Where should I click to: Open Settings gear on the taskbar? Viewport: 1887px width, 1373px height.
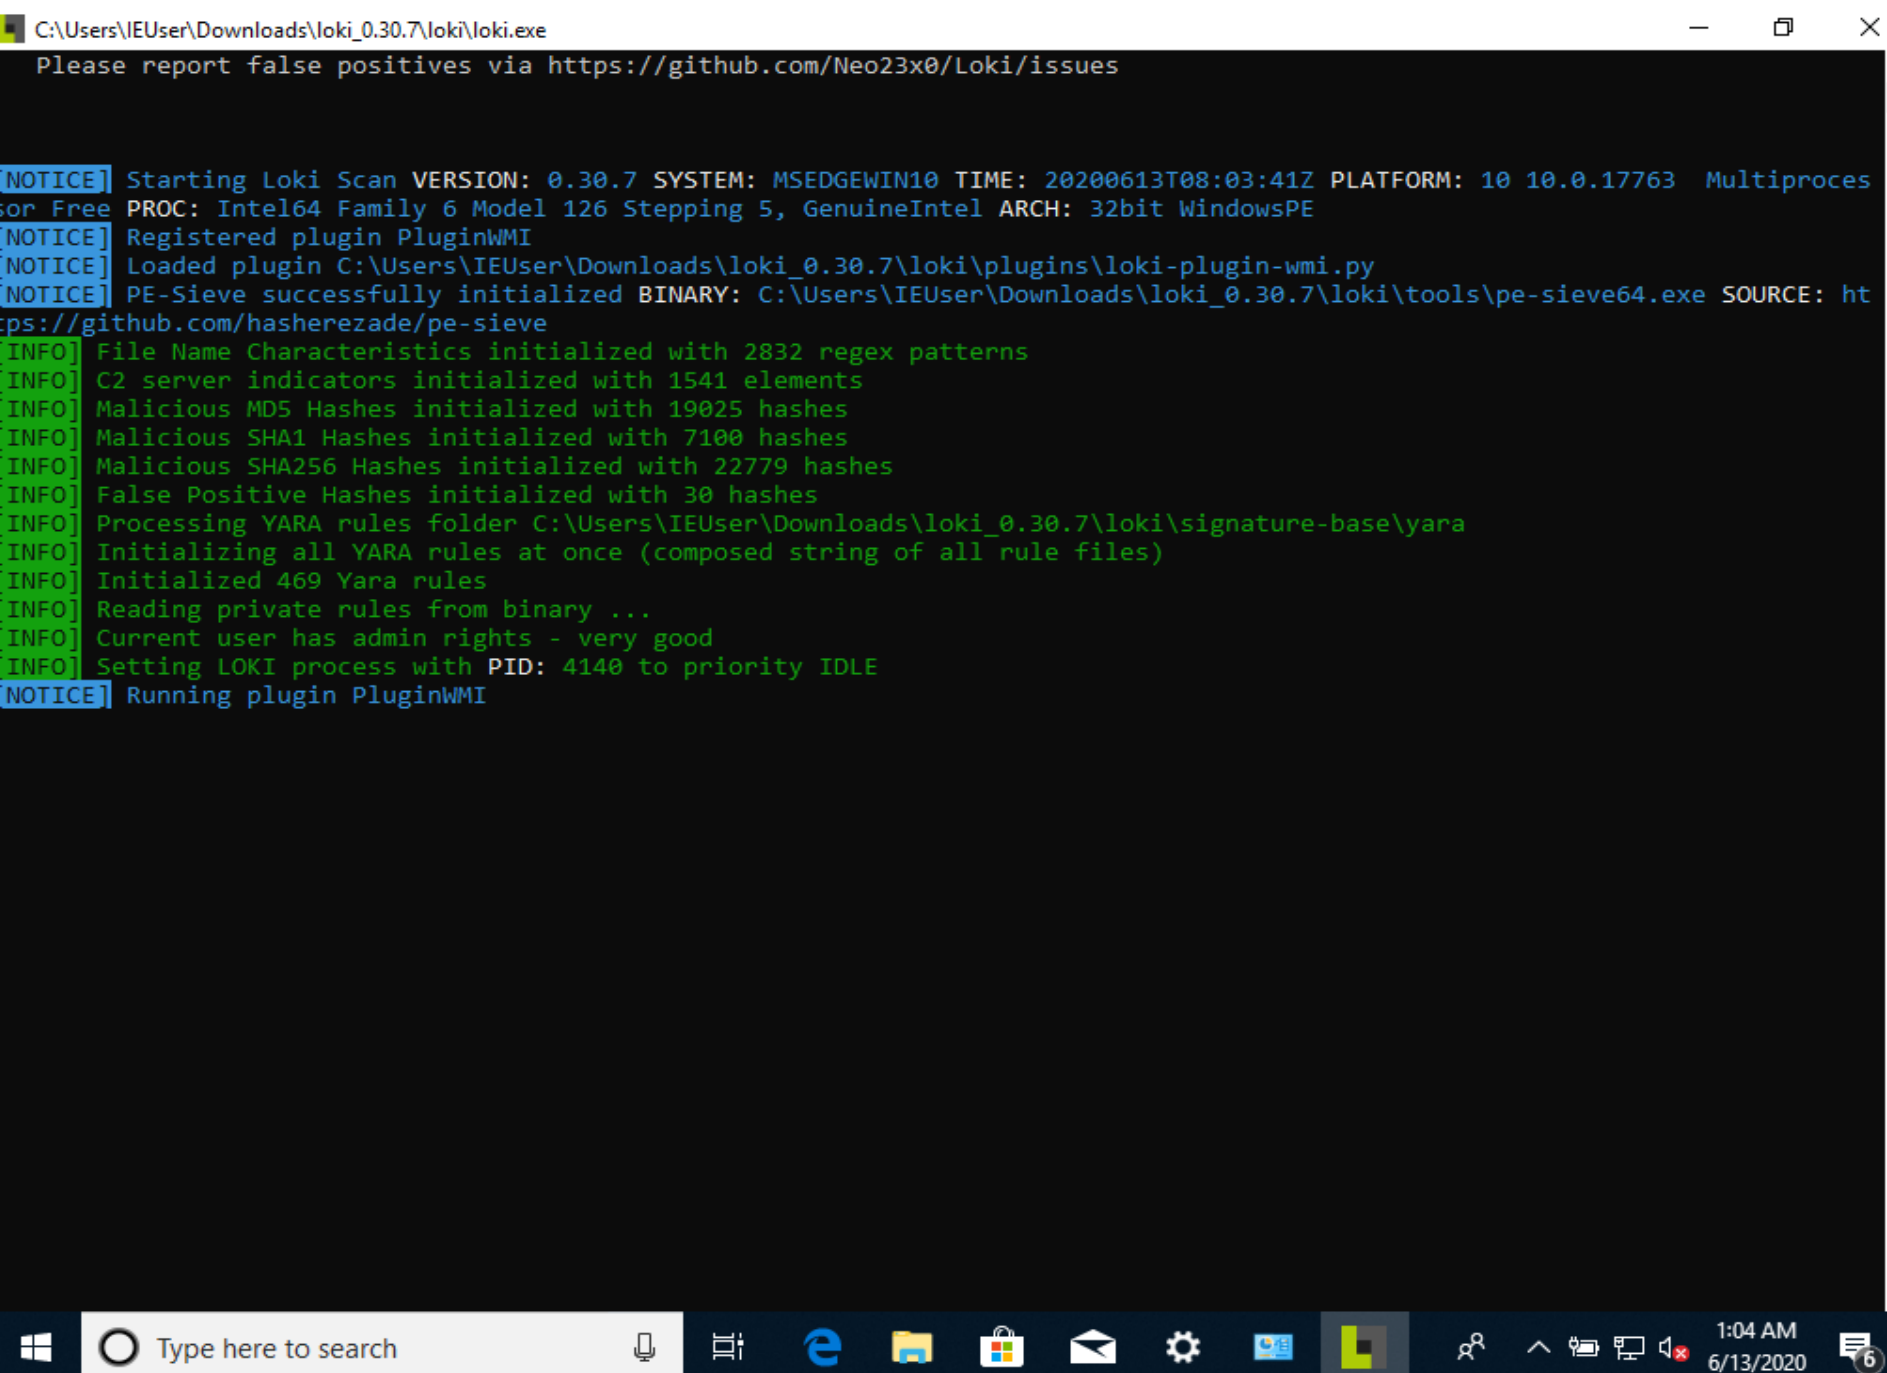coord(1183,1347)
